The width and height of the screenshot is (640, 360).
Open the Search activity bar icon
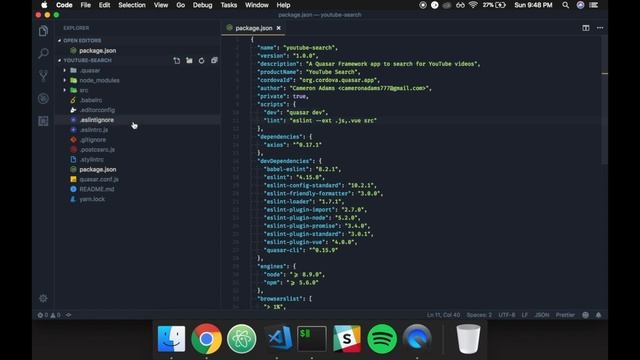pyautogui.click(x=43, y=53)
